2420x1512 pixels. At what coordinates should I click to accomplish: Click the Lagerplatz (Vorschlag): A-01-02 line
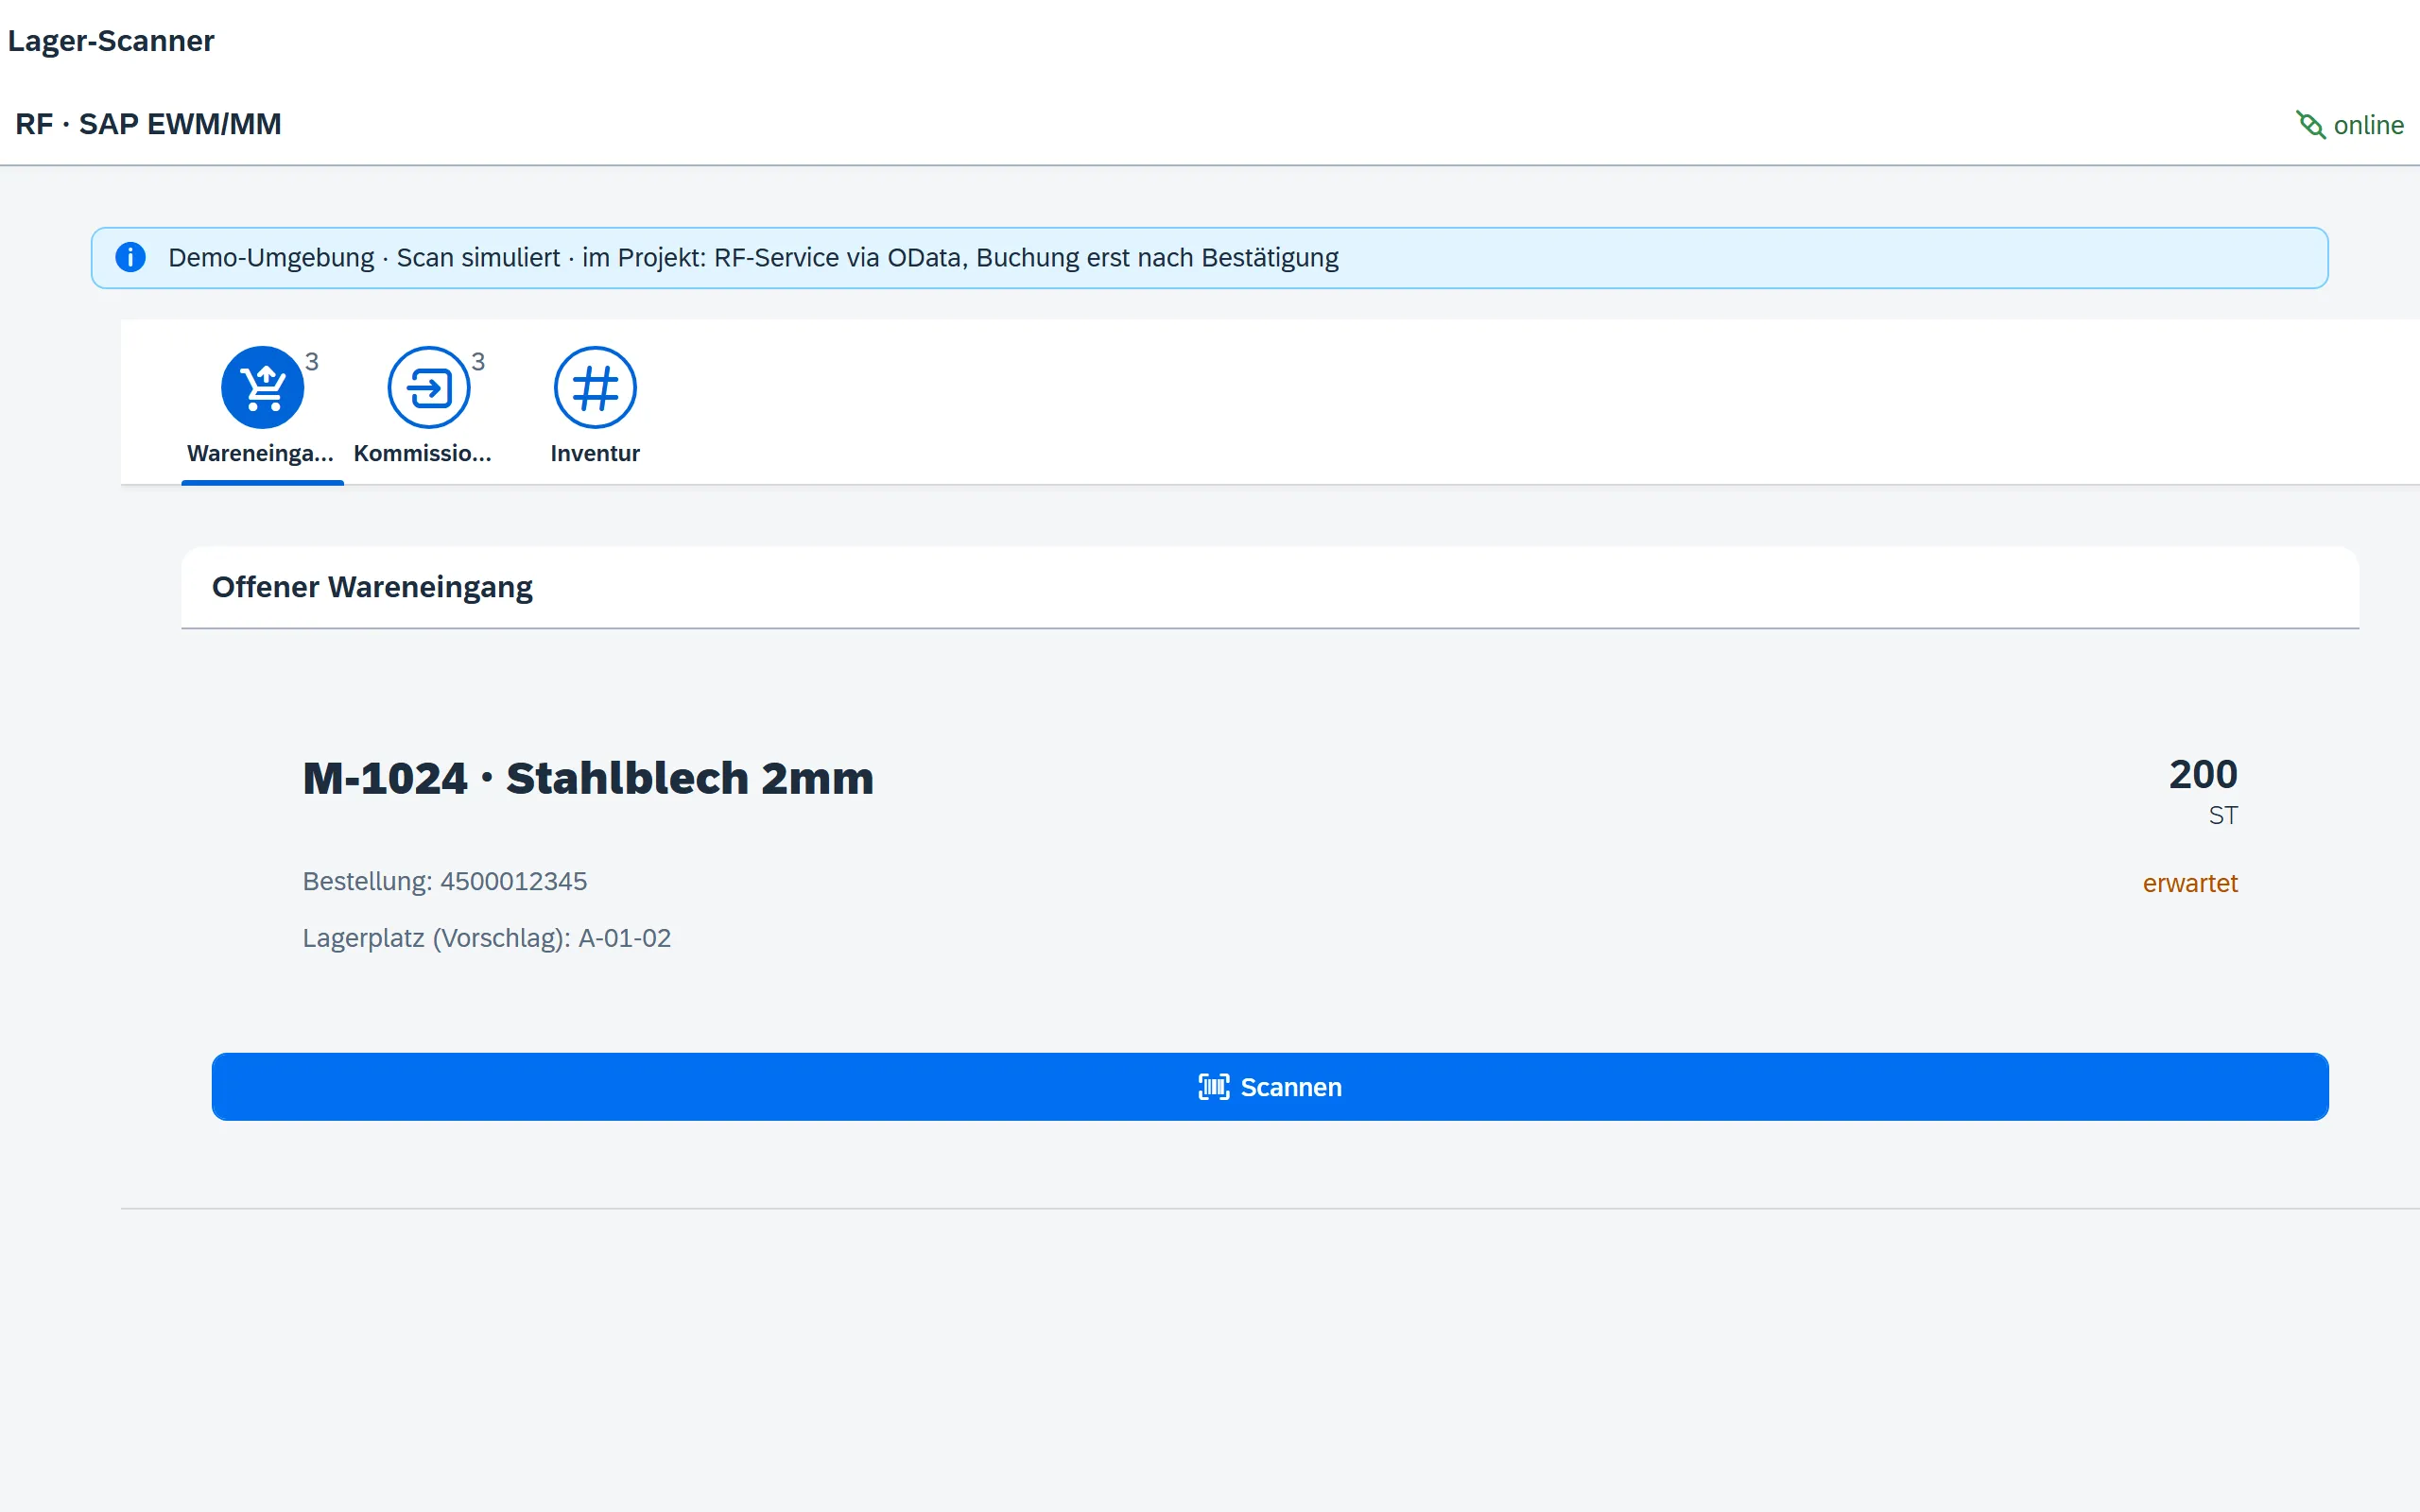pos(487,938)
